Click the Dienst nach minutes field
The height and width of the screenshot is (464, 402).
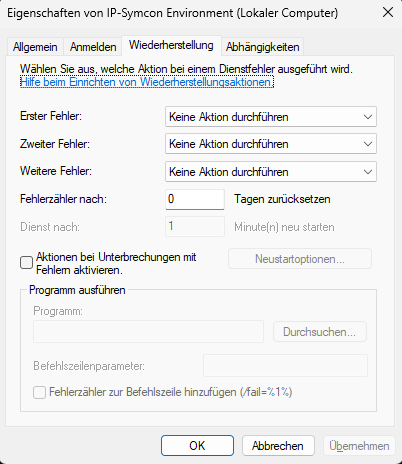(x=195, y=227)
